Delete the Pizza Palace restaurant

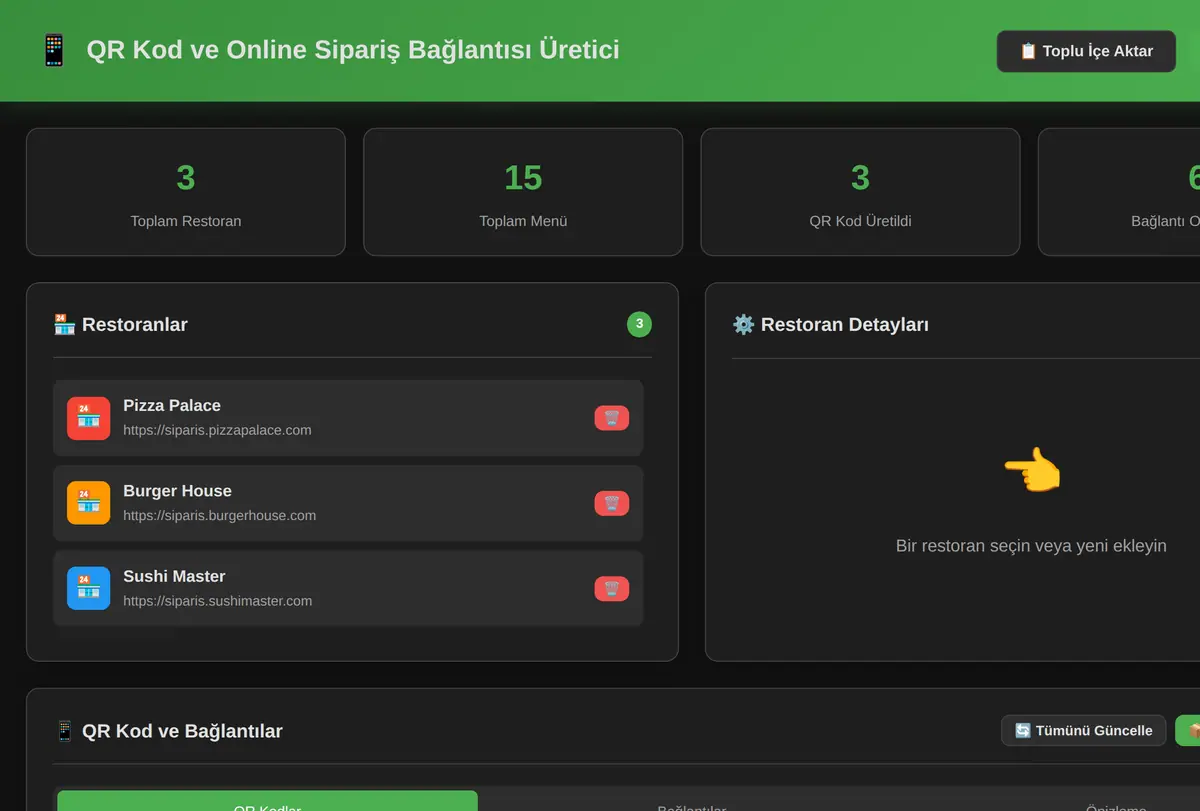pyautogui.click(x=612, y=418)
